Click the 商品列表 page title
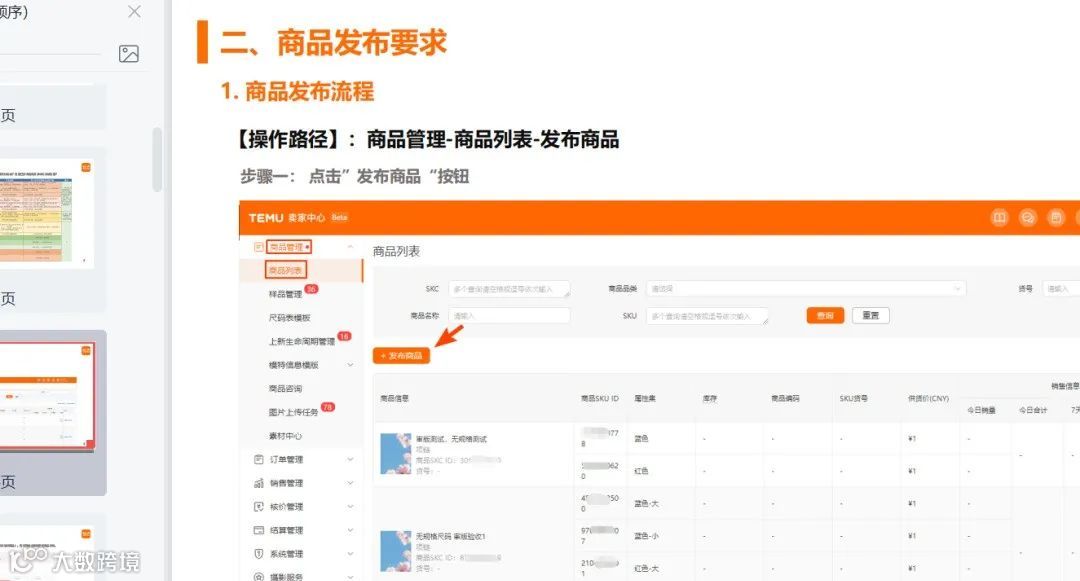The image size is (1080, 581). pos(396,251)
